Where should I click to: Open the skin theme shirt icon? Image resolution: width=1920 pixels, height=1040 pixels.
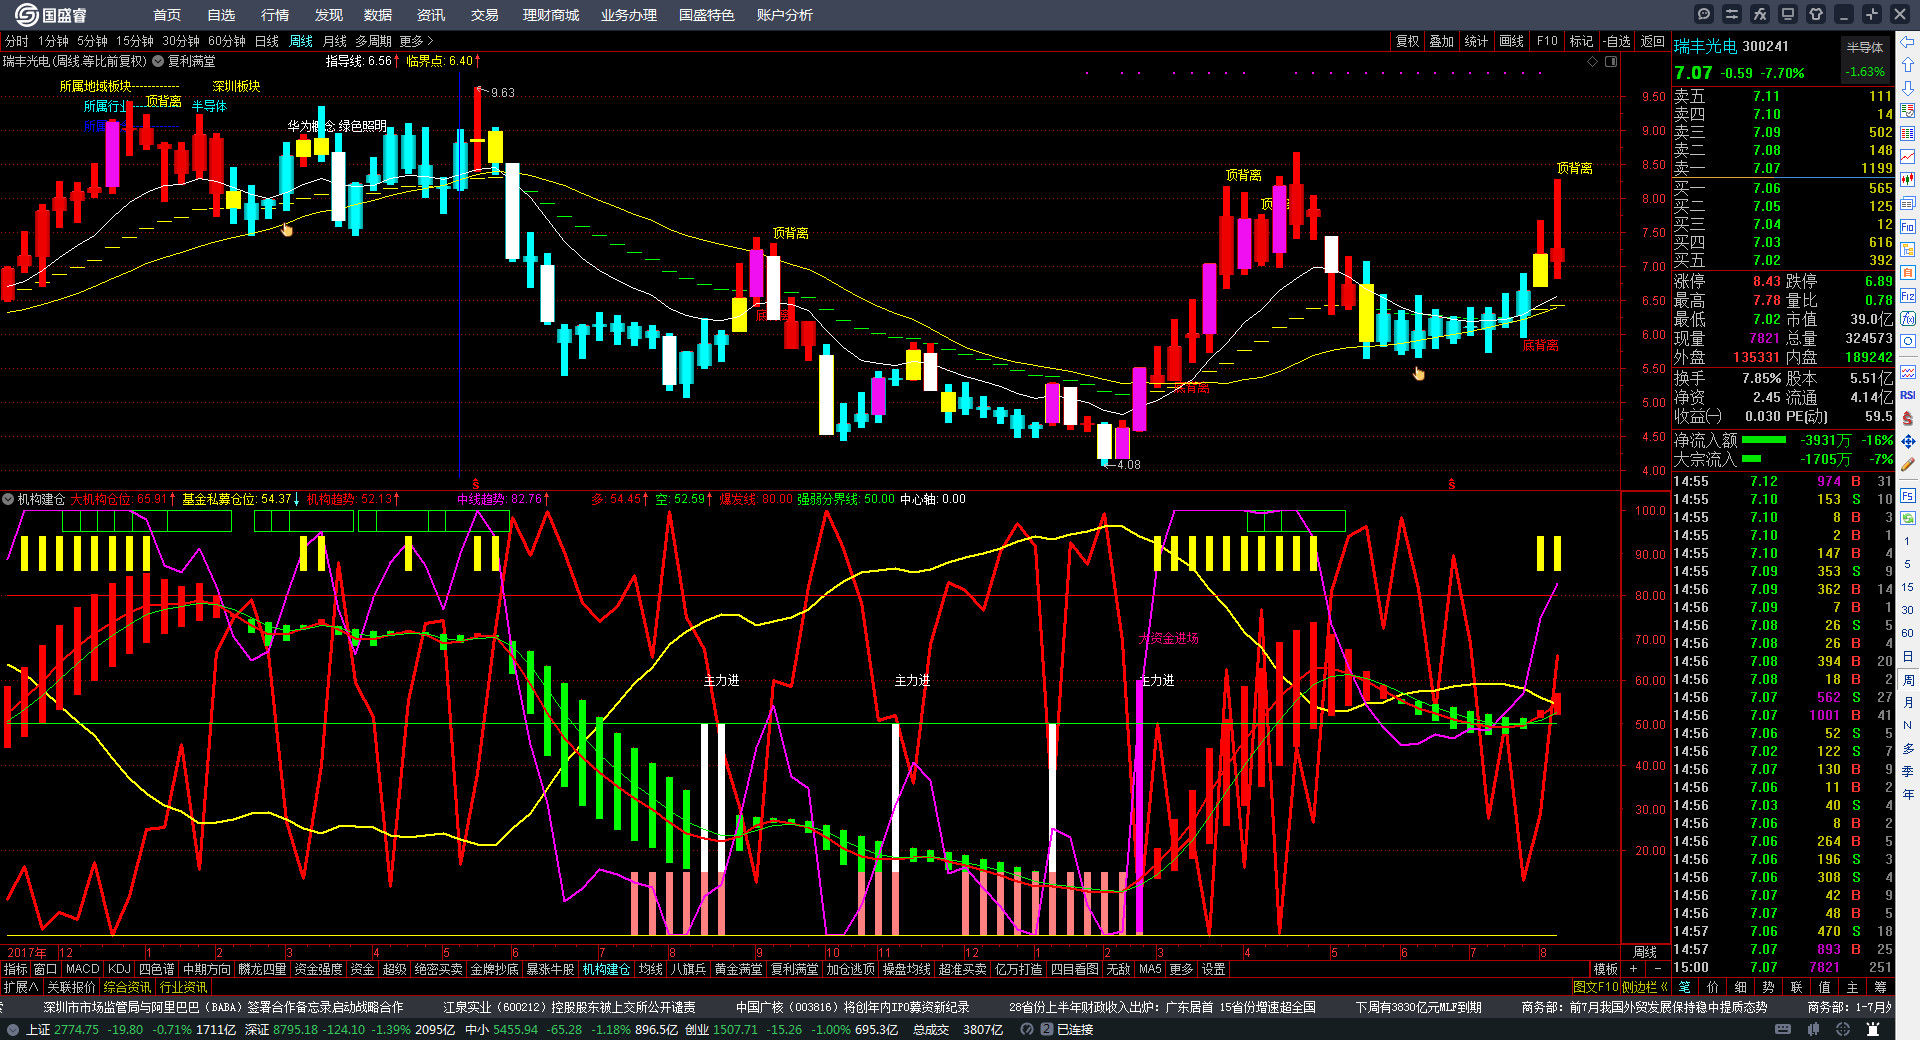[x=1816, y=14]
